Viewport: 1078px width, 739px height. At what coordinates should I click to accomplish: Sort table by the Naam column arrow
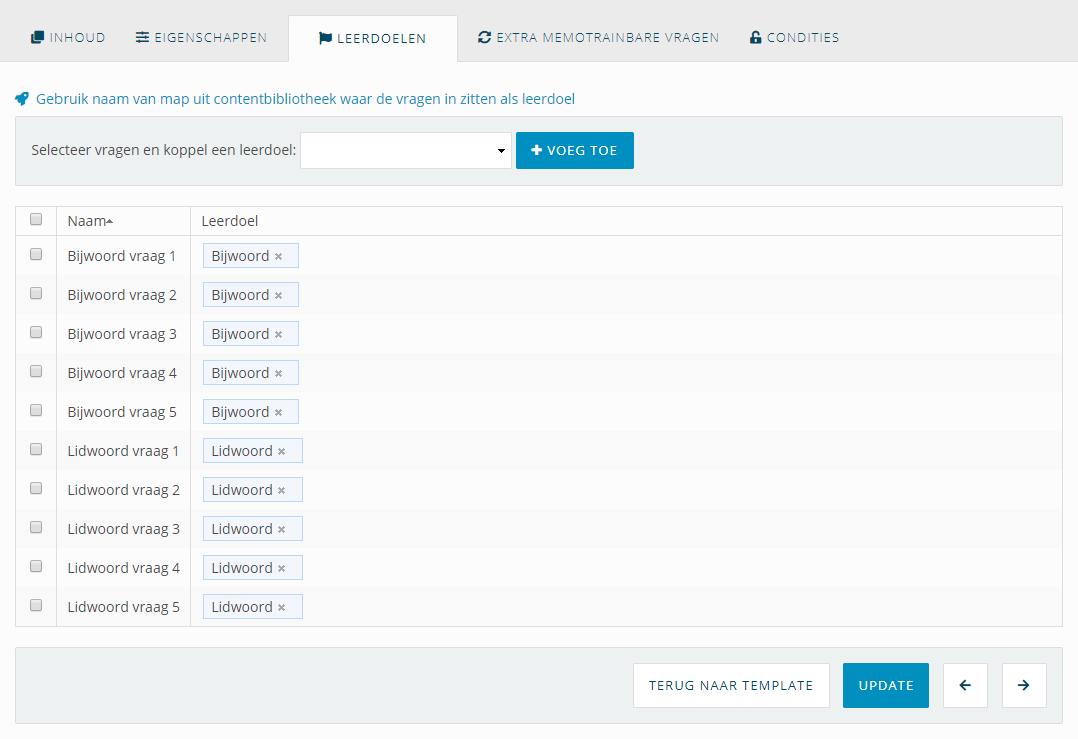coord(110,221)
